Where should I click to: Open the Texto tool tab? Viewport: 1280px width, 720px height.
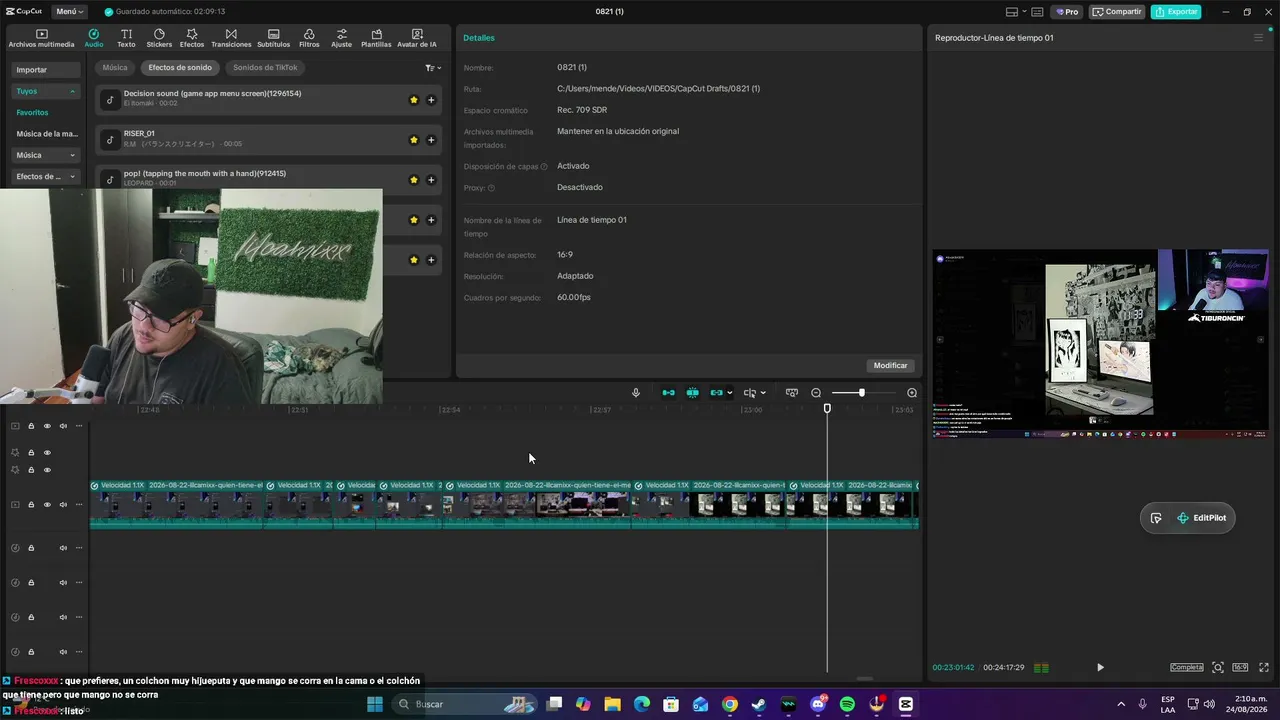tap(126, 38)
